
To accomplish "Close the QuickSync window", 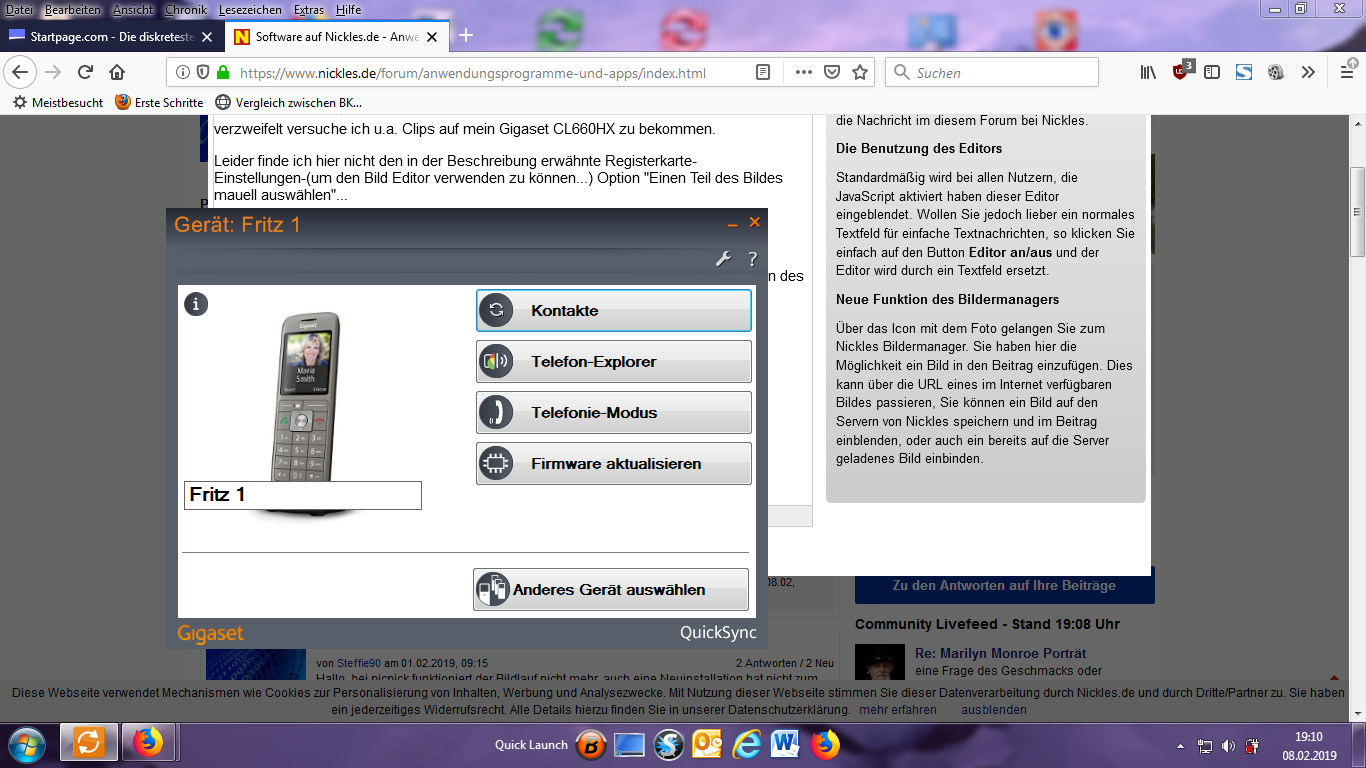I will pyautogui.click(x=755, y=223).
